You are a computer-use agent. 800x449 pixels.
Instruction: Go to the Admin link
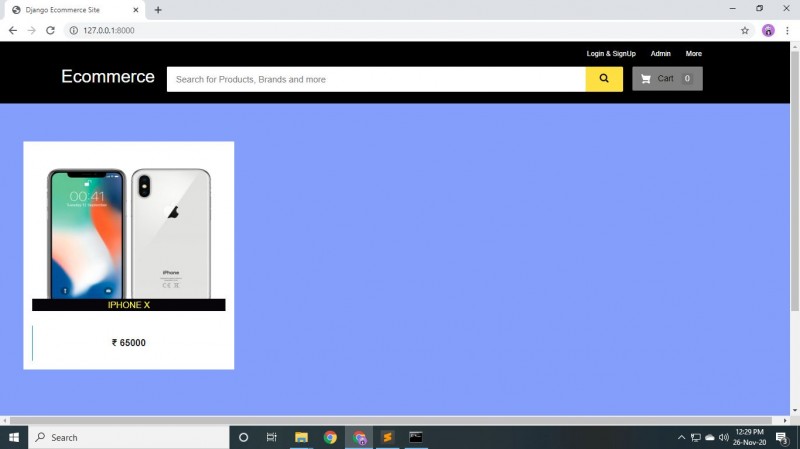(x=660, y=54)
